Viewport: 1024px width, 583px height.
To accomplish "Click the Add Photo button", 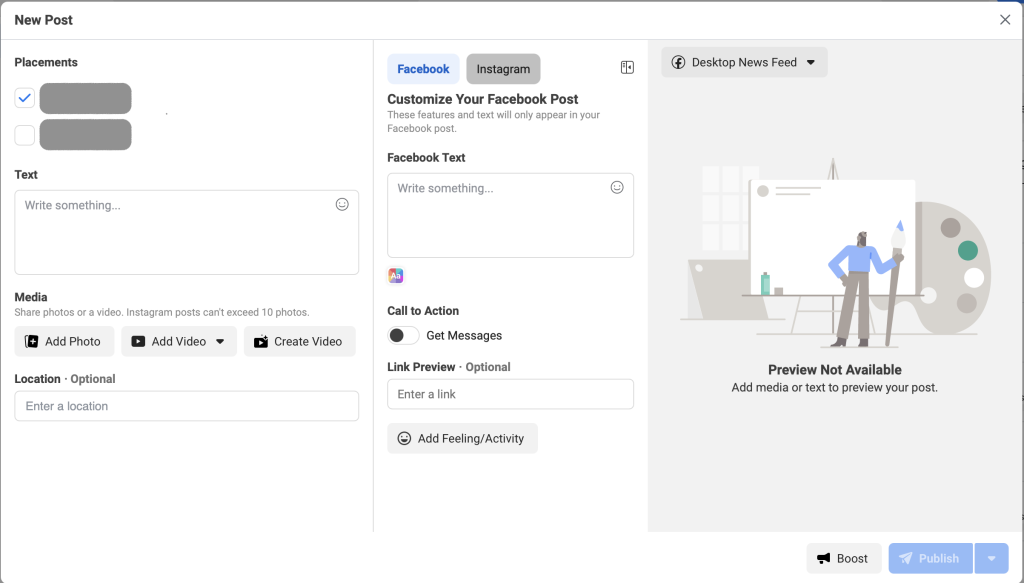I will pyautogui.click(x=64, y=341).
